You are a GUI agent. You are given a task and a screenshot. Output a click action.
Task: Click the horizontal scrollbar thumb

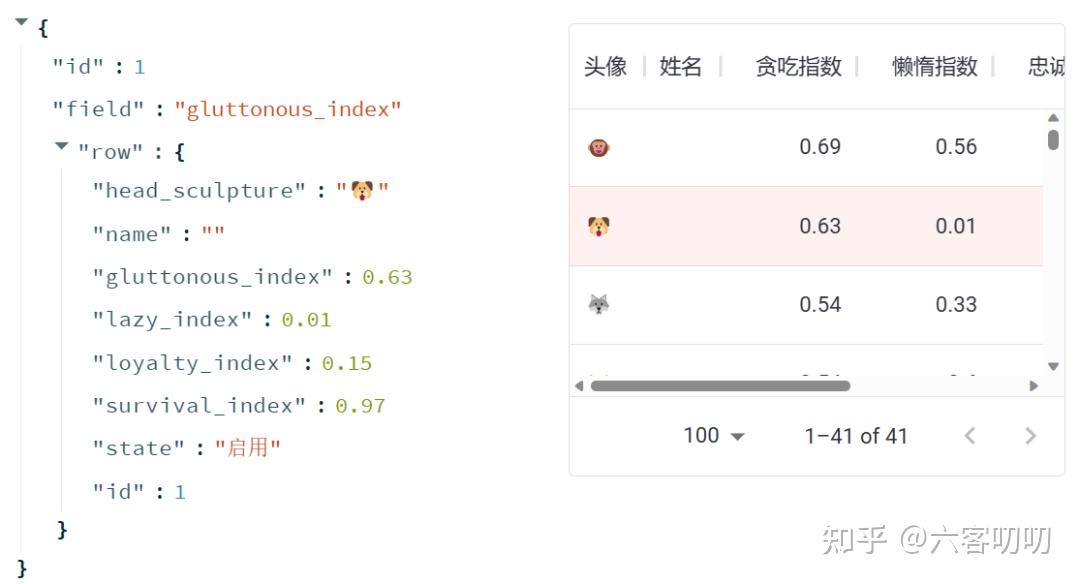(720, 386)
